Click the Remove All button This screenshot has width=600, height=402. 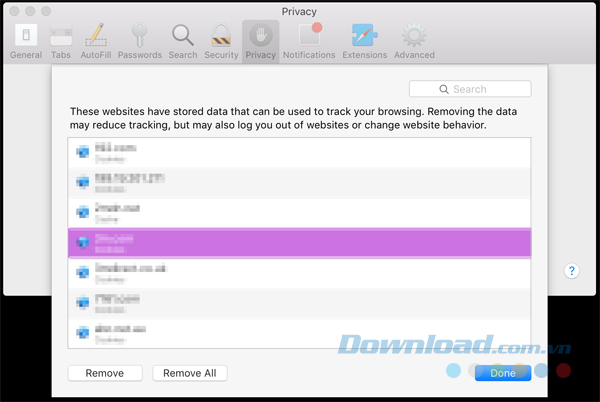click(x=190, y=373)
